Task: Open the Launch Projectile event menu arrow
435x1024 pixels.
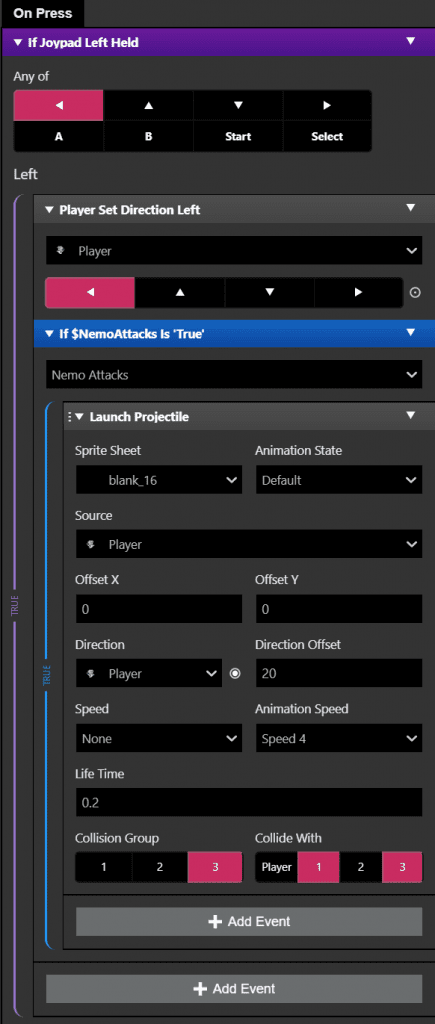Action: (x=411, y=415)
